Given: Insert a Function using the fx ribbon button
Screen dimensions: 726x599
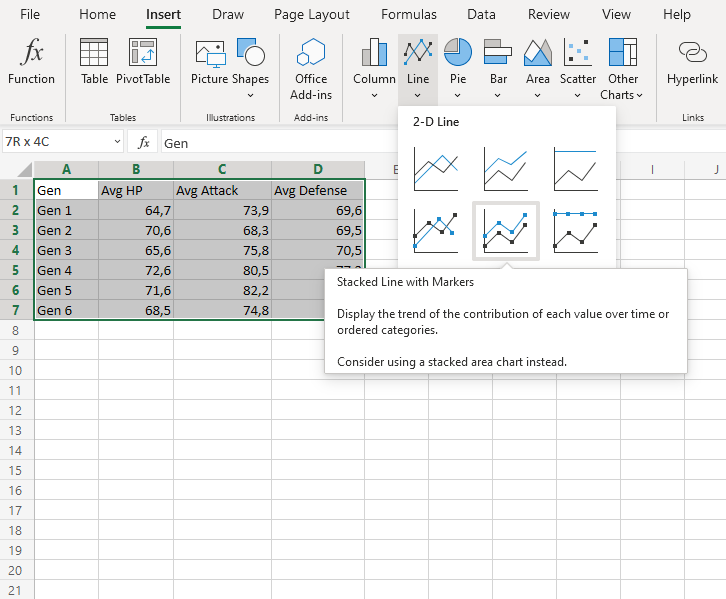Looking at the screenshot, I should click(32, 63).
